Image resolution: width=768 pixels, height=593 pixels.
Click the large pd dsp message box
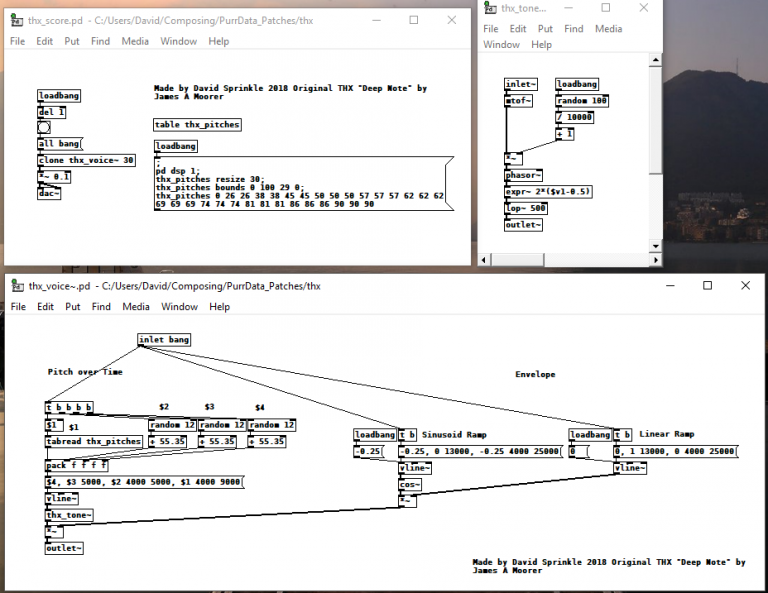tap(304, 184)
